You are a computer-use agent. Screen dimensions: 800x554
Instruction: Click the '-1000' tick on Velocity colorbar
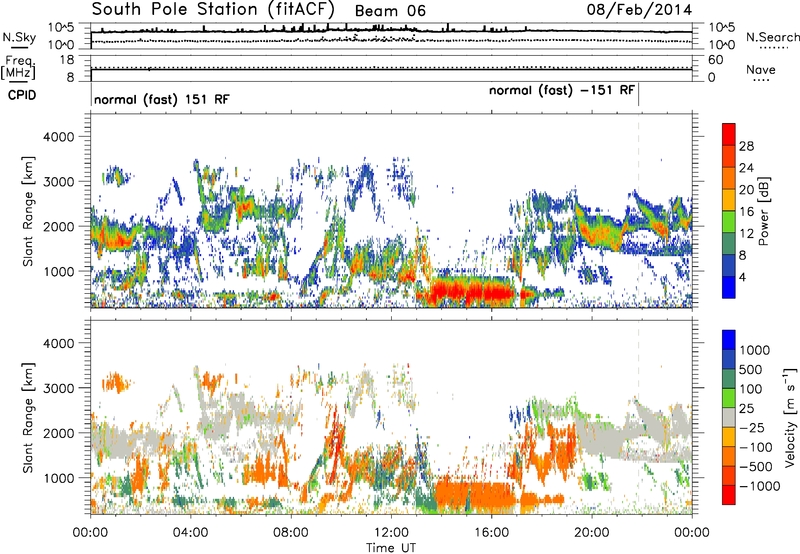[759, 486]
